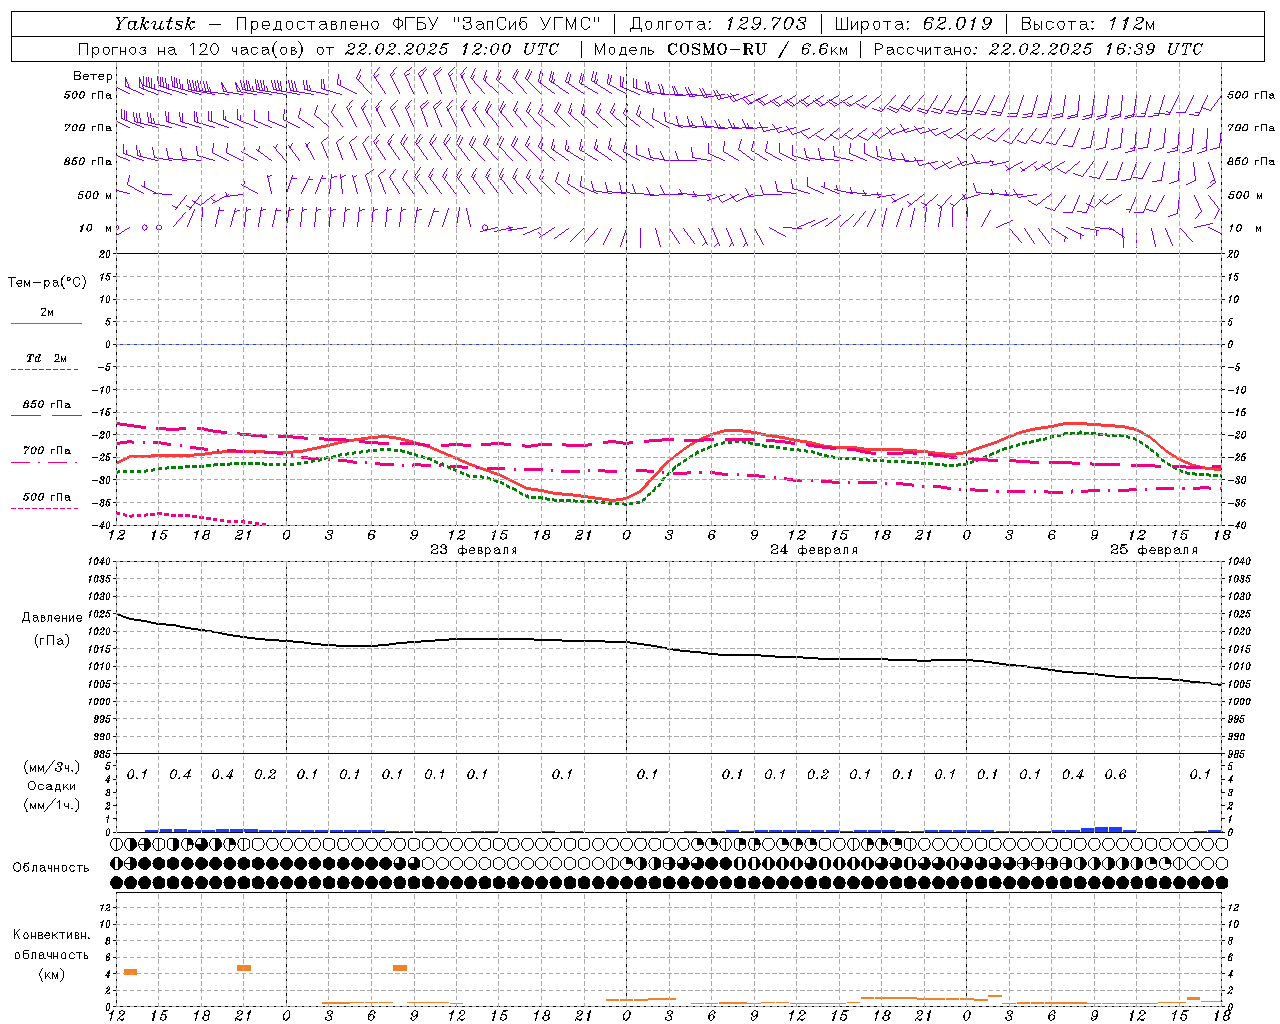Click the Широта: 62.019 value
This screenshot has height=1024, width=1280.
(913, 24)
